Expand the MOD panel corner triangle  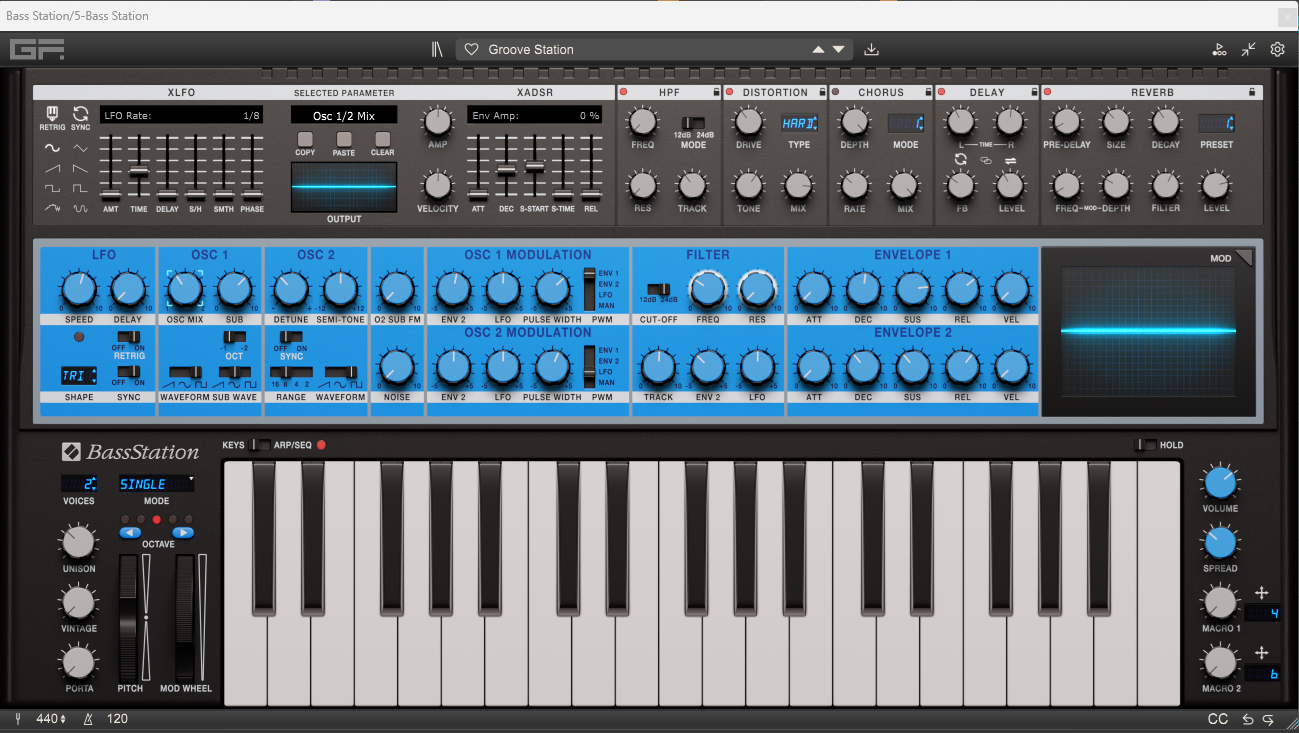(x=1243, y=257)
